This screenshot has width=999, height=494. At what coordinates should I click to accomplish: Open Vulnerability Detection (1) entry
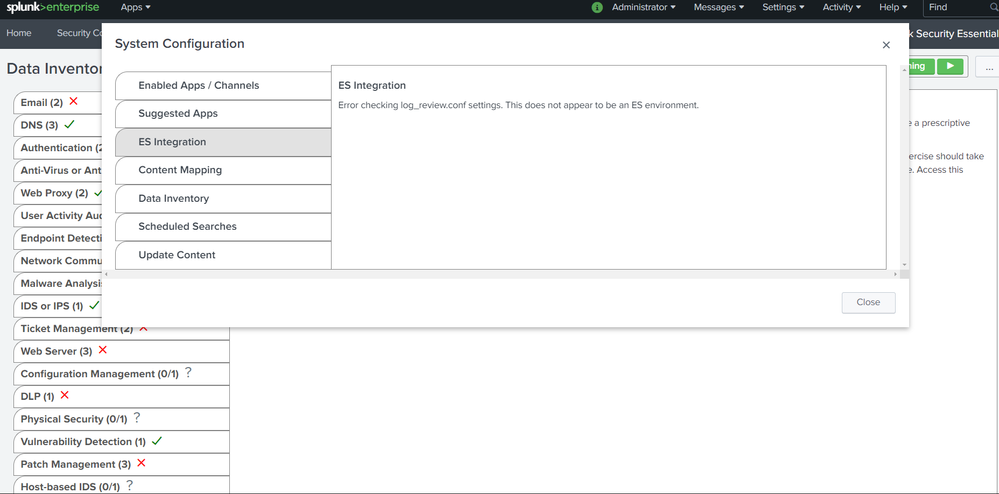click(121, 441)
